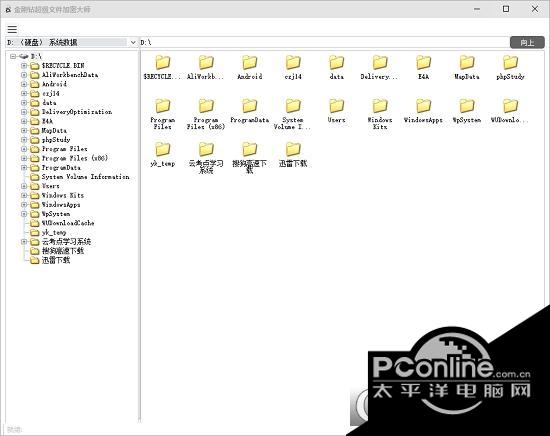
Task: Click the D:\ path address field
Action: coord(324,42)
